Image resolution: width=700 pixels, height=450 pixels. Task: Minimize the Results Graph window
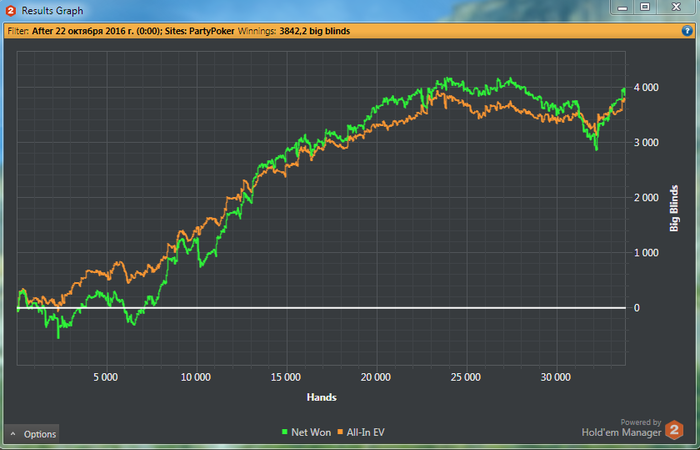click(623, 7)
